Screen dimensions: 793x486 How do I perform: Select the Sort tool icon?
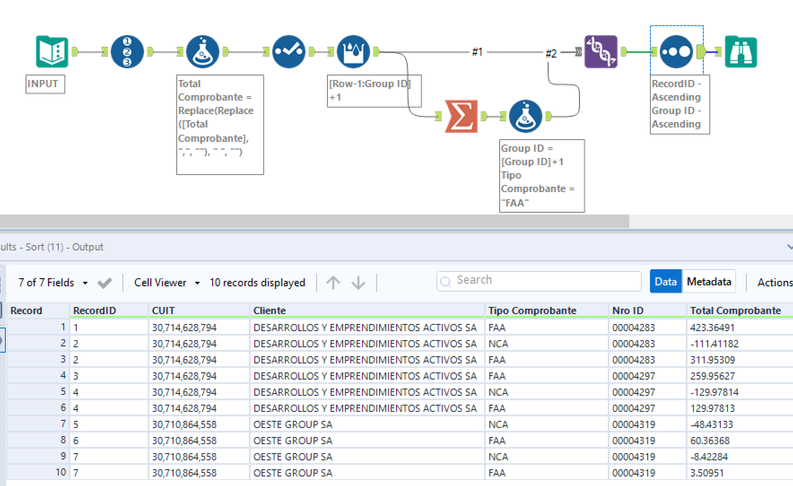[x=676, y=52]
